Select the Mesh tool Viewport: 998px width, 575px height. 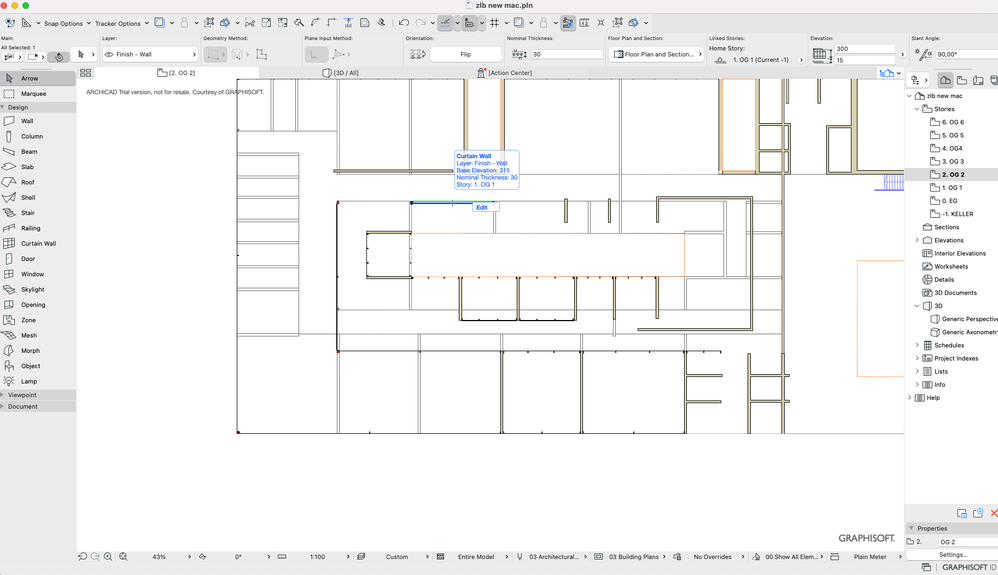[29, 336]
